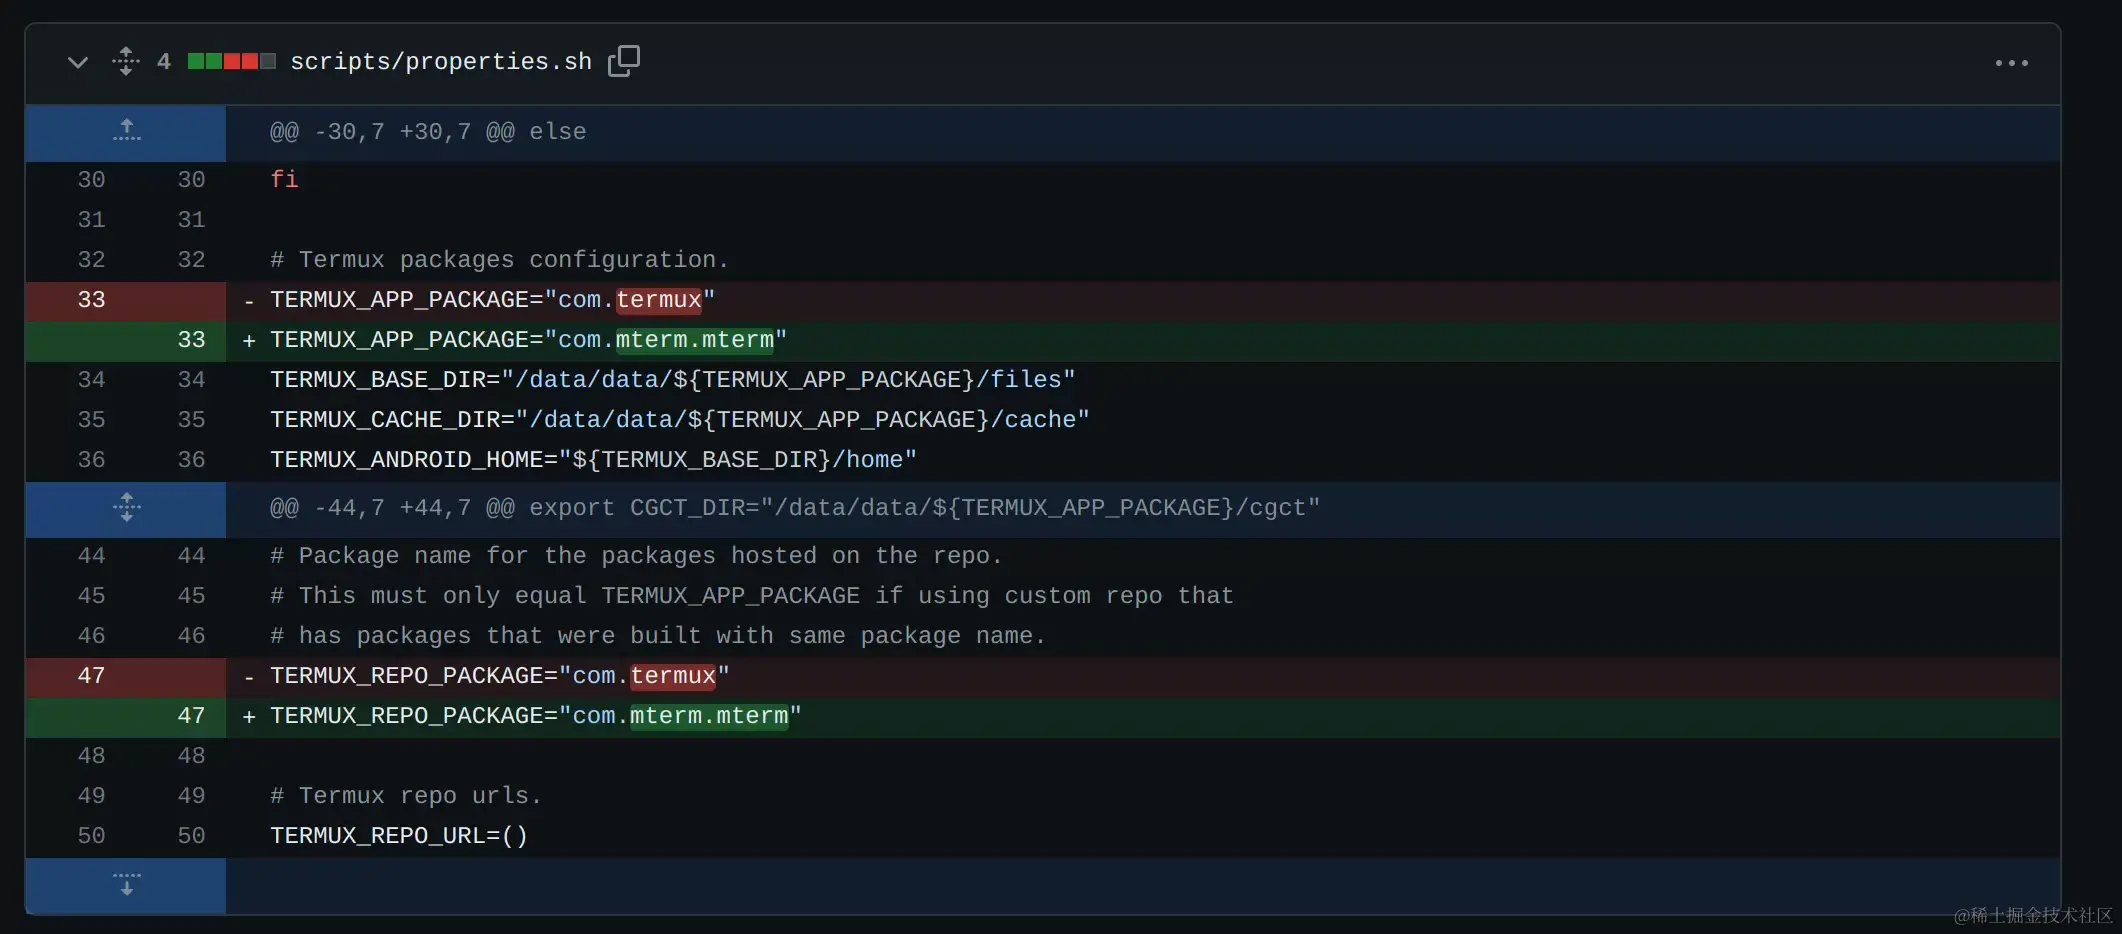
Task: Copy the scripts/properties.sh file path
Action: [x=624, y=61]
